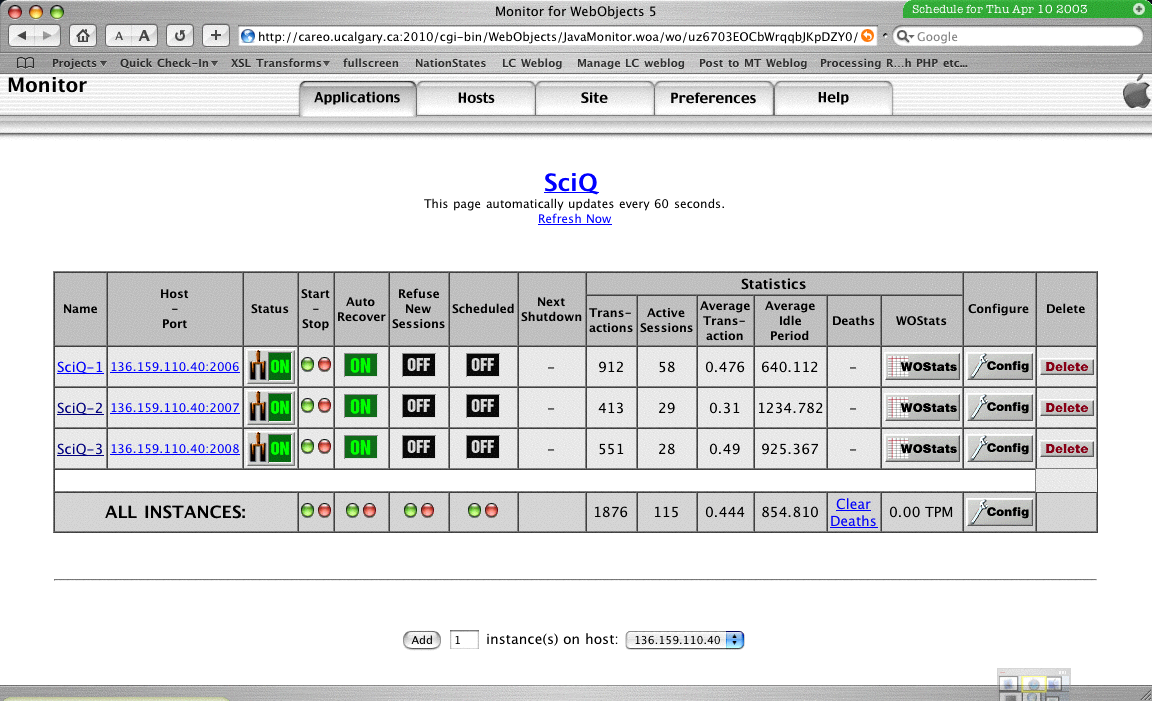This screenshot has width=1152, height=701.
Task: Click the Refresh Now link
Action: pyautogui.click(x=574, y=219)
